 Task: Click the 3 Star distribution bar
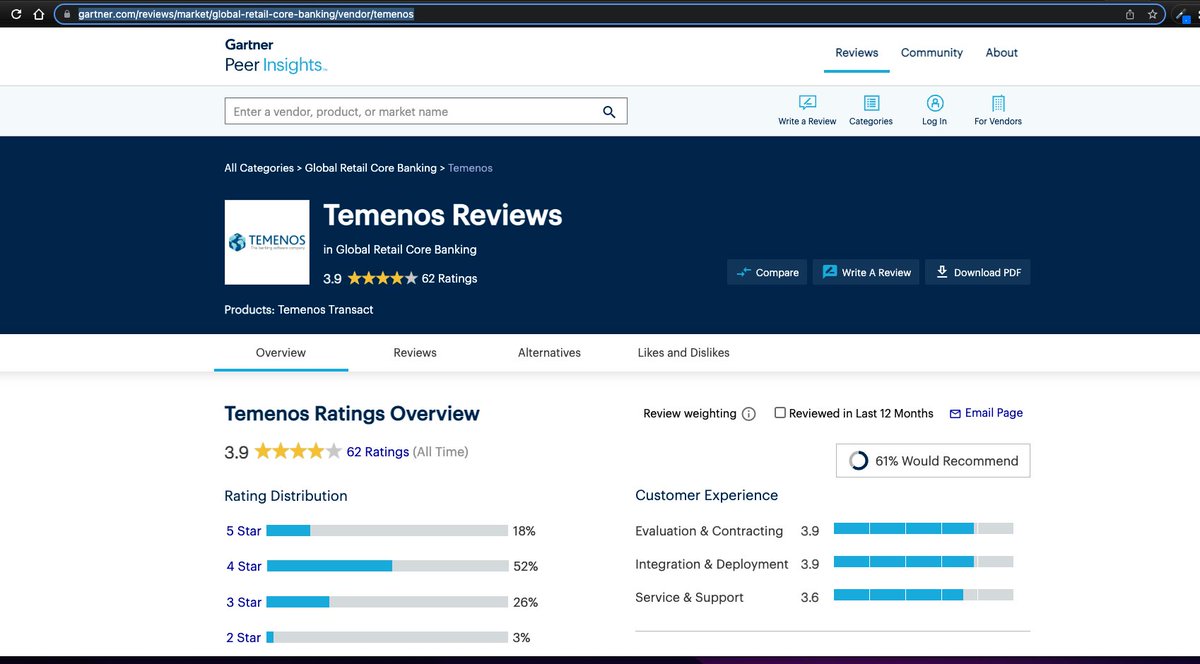388,602
